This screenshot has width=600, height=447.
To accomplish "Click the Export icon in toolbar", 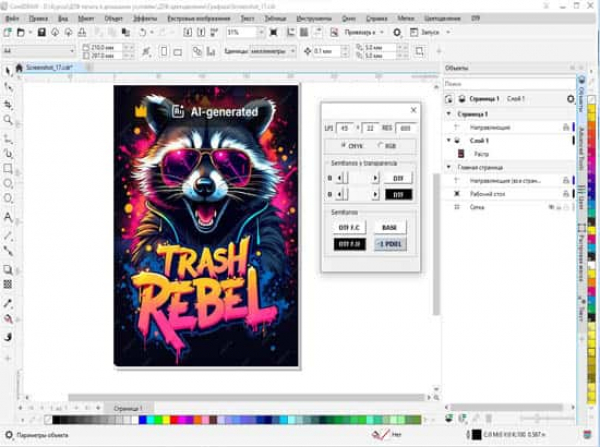I will tap(201, 33).
